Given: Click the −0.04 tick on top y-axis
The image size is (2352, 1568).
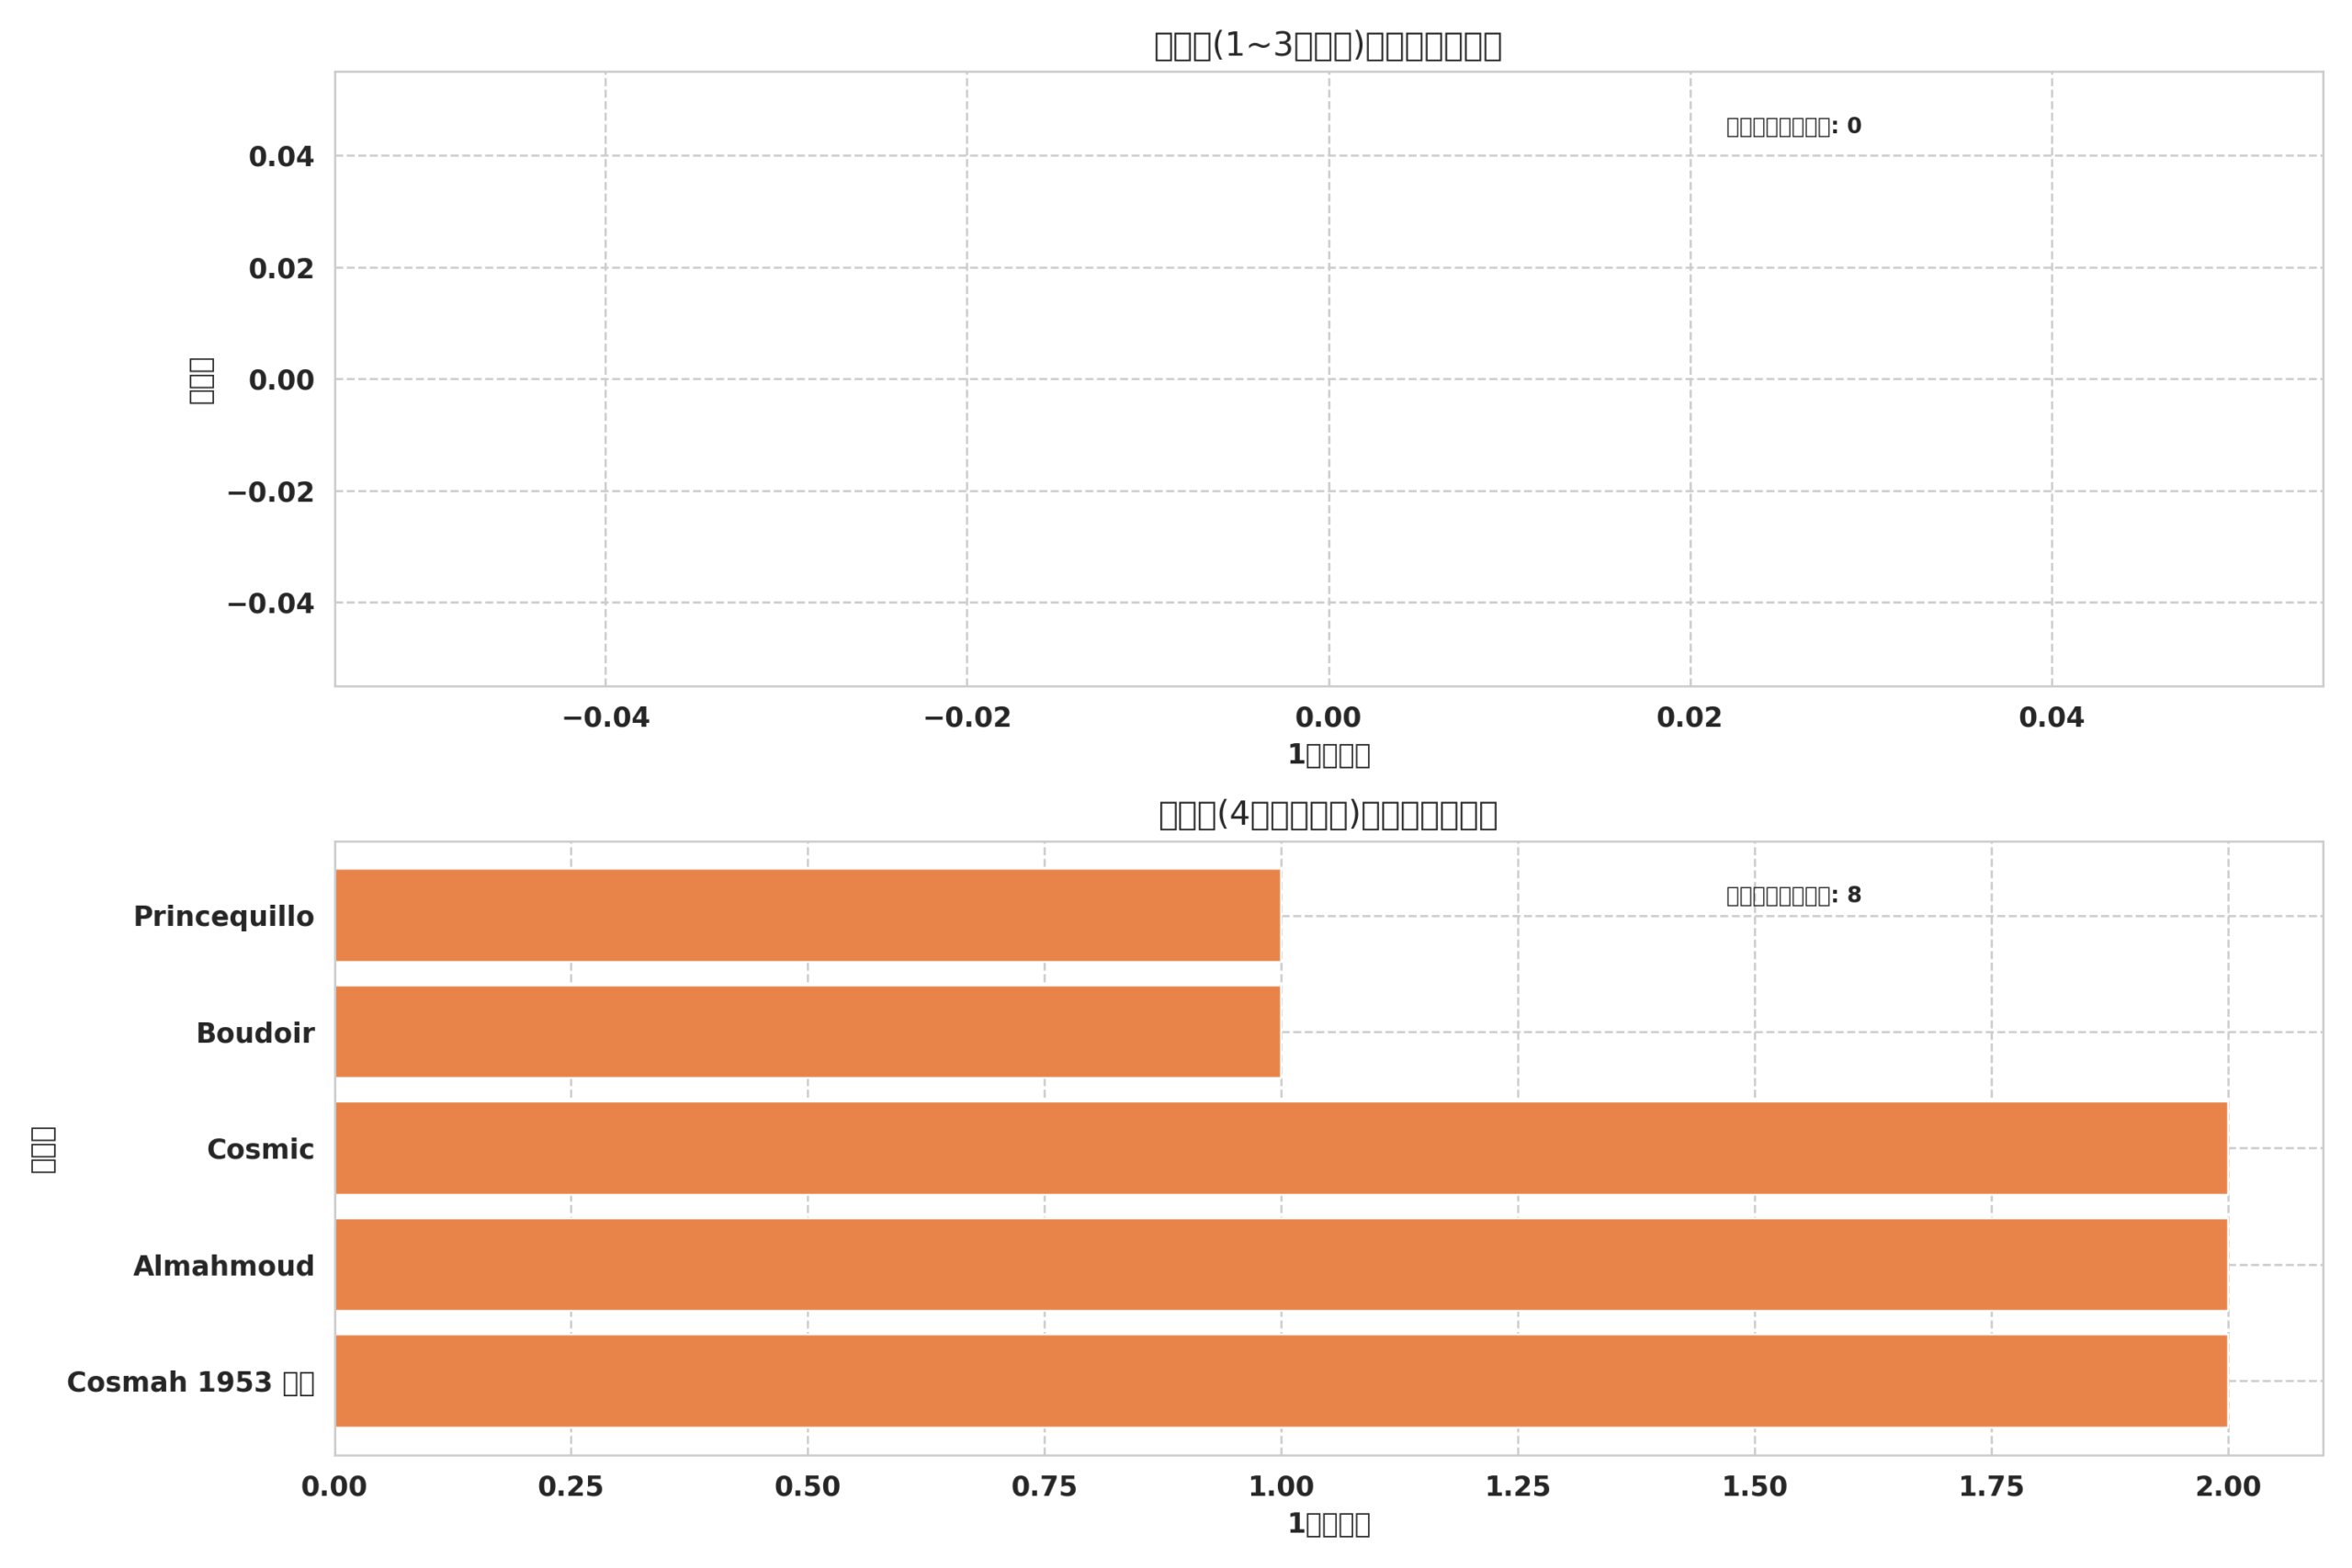Looking at the screenshot, I should [270, 604].
